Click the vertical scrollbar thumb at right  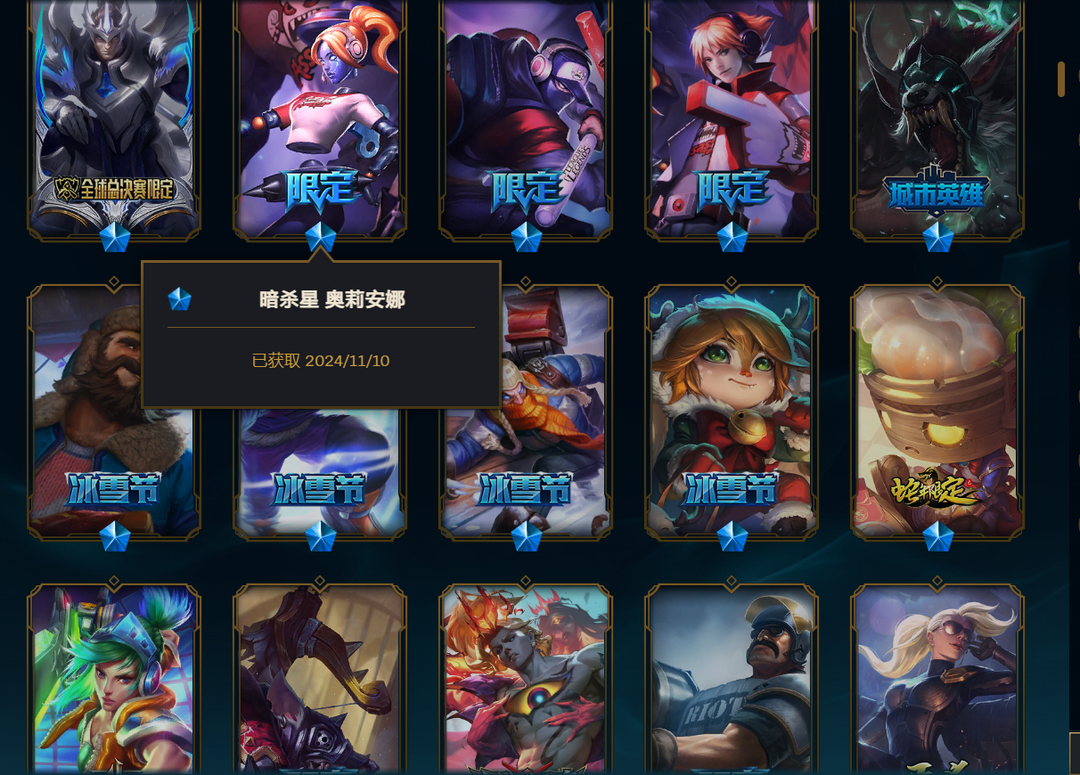[1061, 79]
